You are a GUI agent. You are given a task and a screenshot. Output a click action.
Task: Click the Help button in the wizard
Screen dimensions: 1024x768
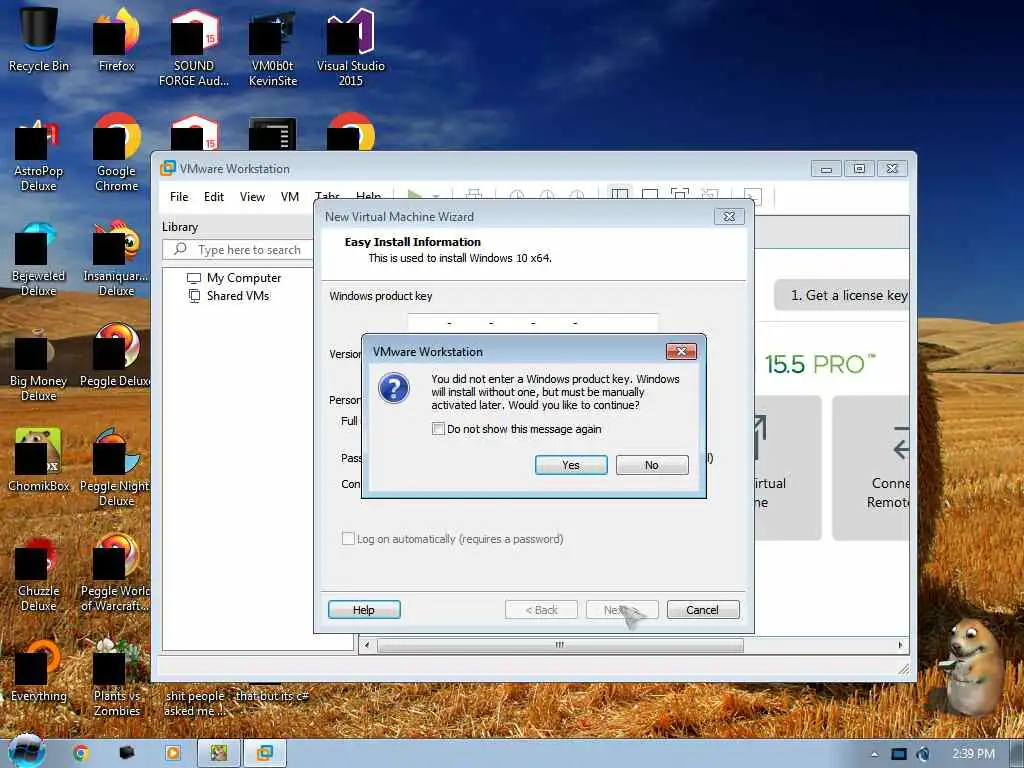coord(364,610)
